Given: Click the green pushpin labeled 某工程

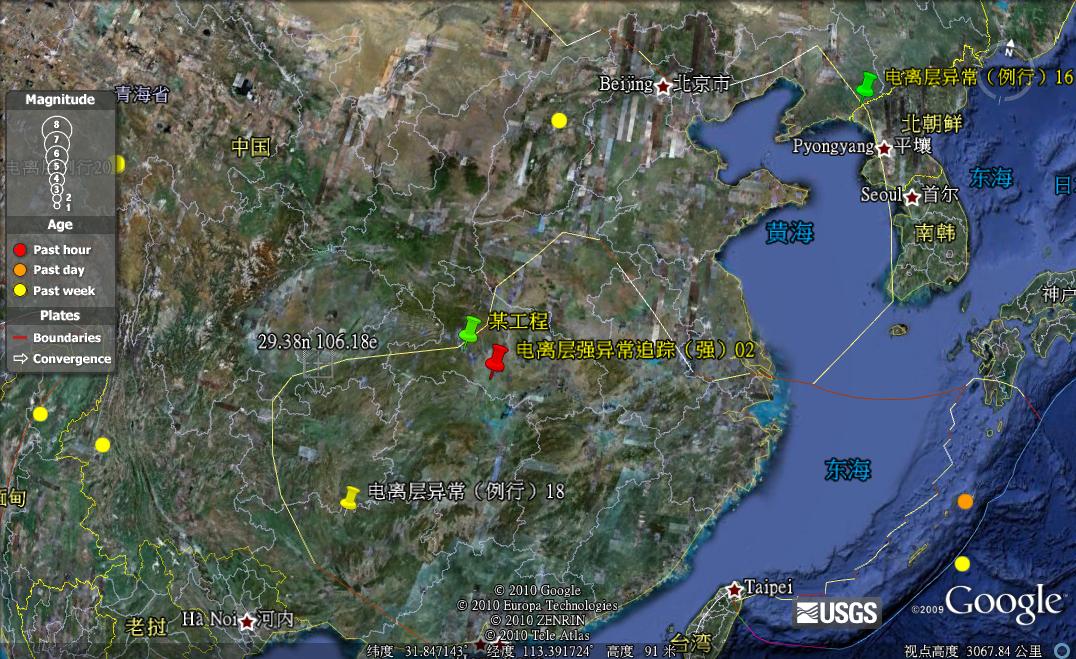Looking at the screenshot, I should (469, 330).
